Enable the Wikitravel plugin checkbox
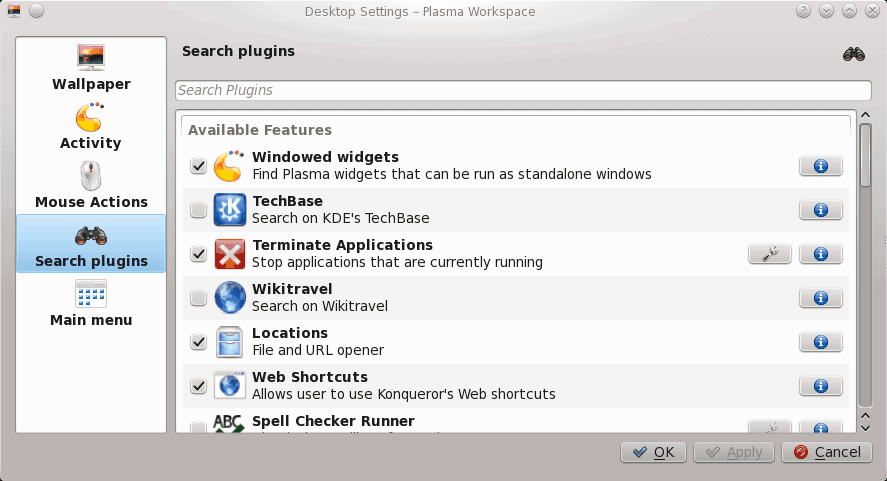The width and height of the screenshot is (887, 481). 198,298
